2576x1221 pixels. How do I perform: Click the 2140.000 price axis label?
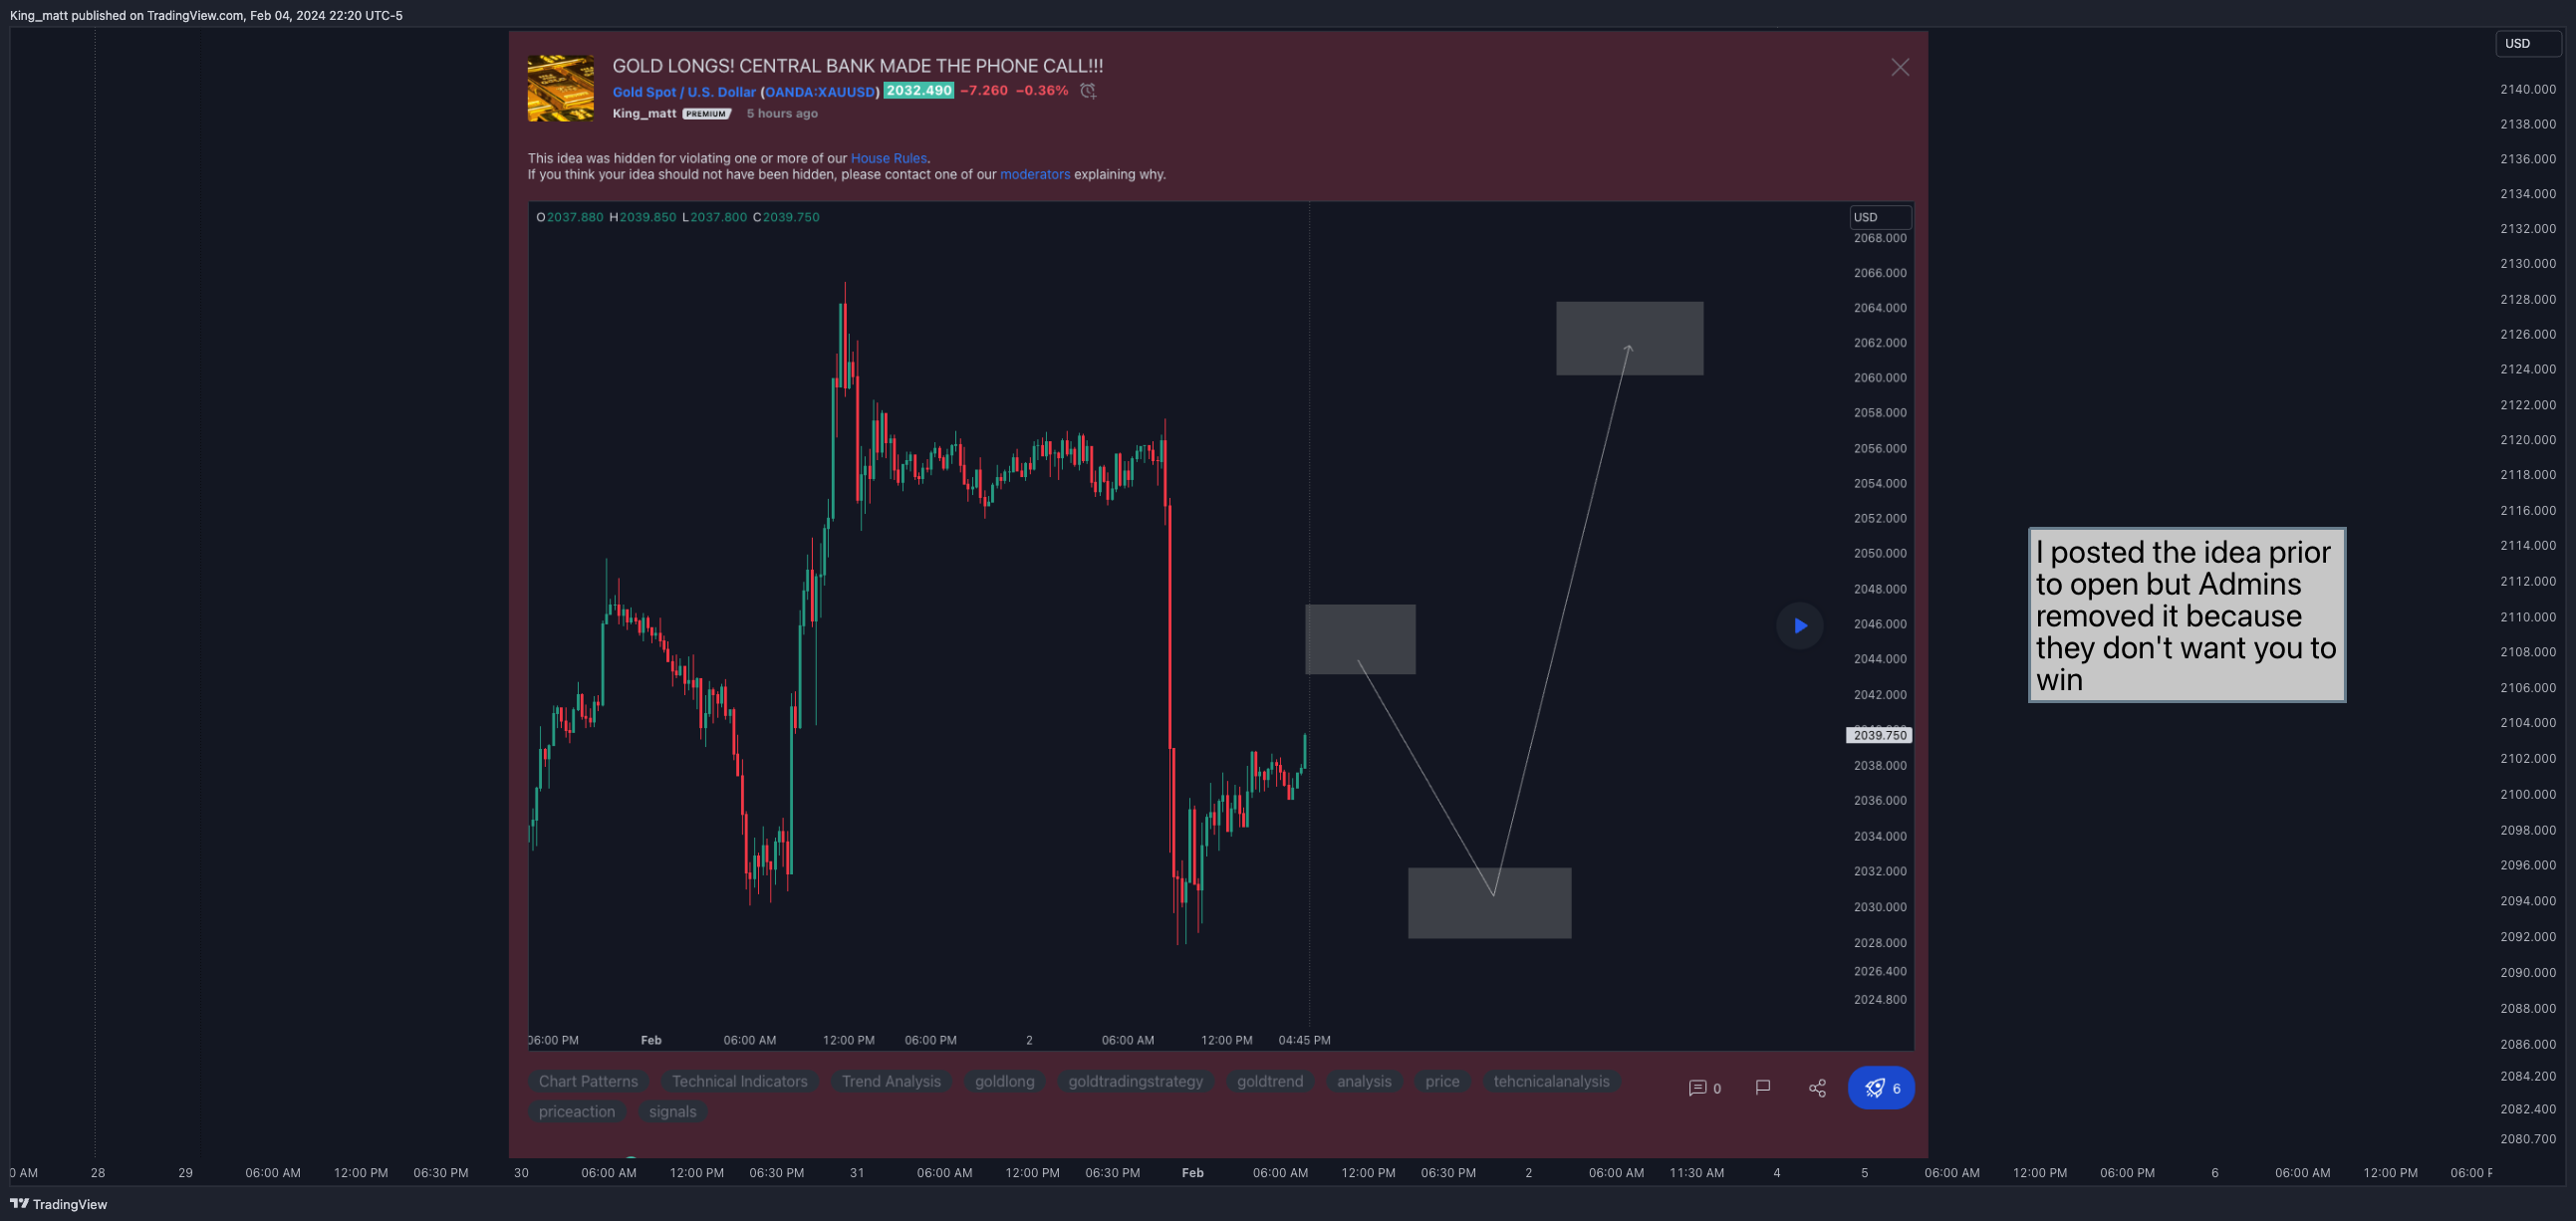pos(2528,89)
